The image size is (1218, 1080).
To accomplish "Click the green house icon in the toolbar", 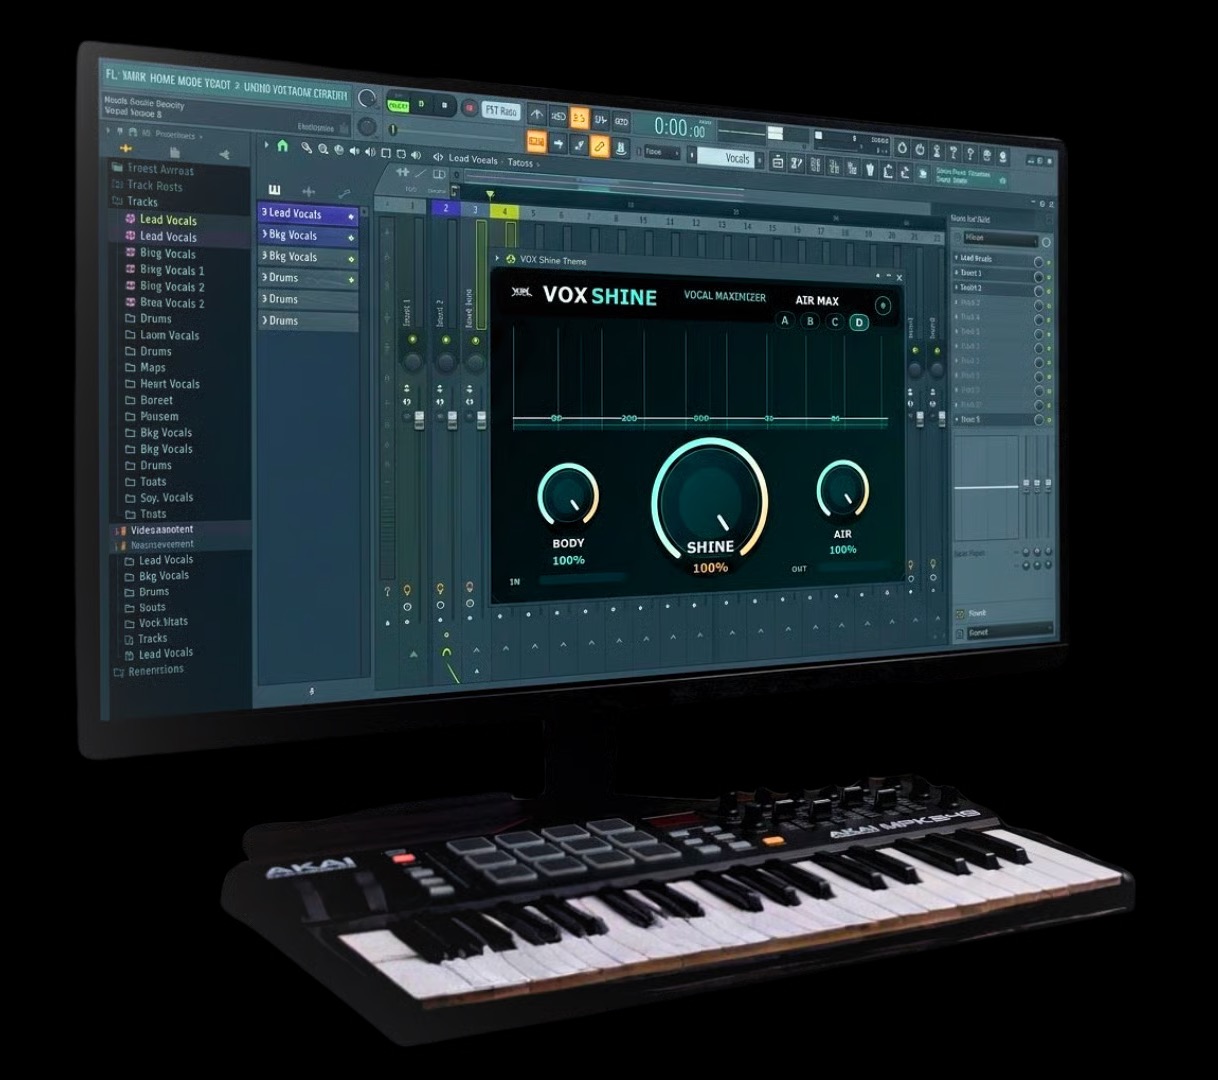I will [283, 146].
